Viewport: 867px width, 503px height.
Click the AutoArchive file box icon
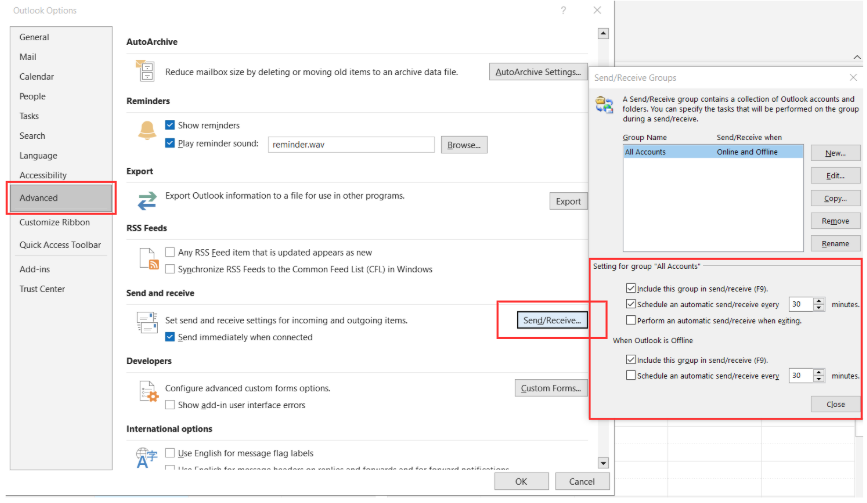click(146, 71)
